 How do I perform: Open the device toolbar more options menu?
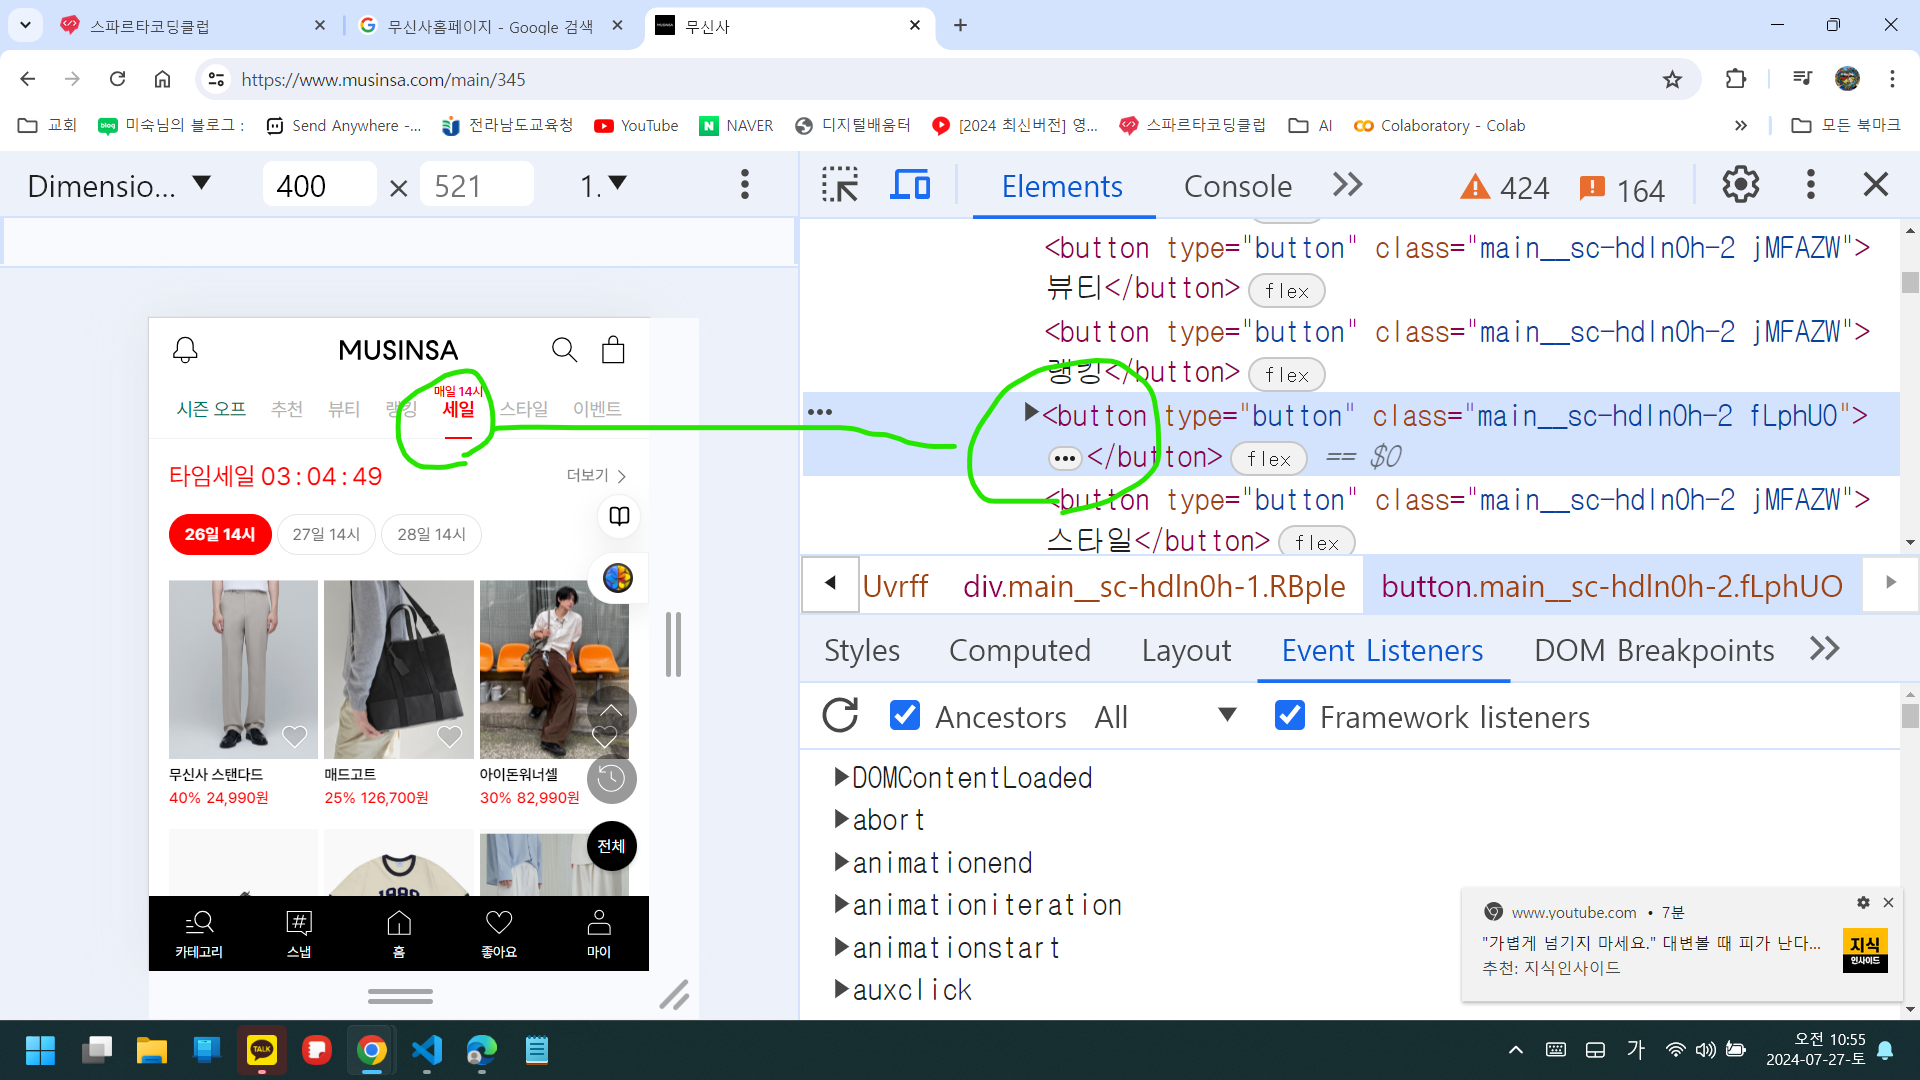(x=745, y=185)
